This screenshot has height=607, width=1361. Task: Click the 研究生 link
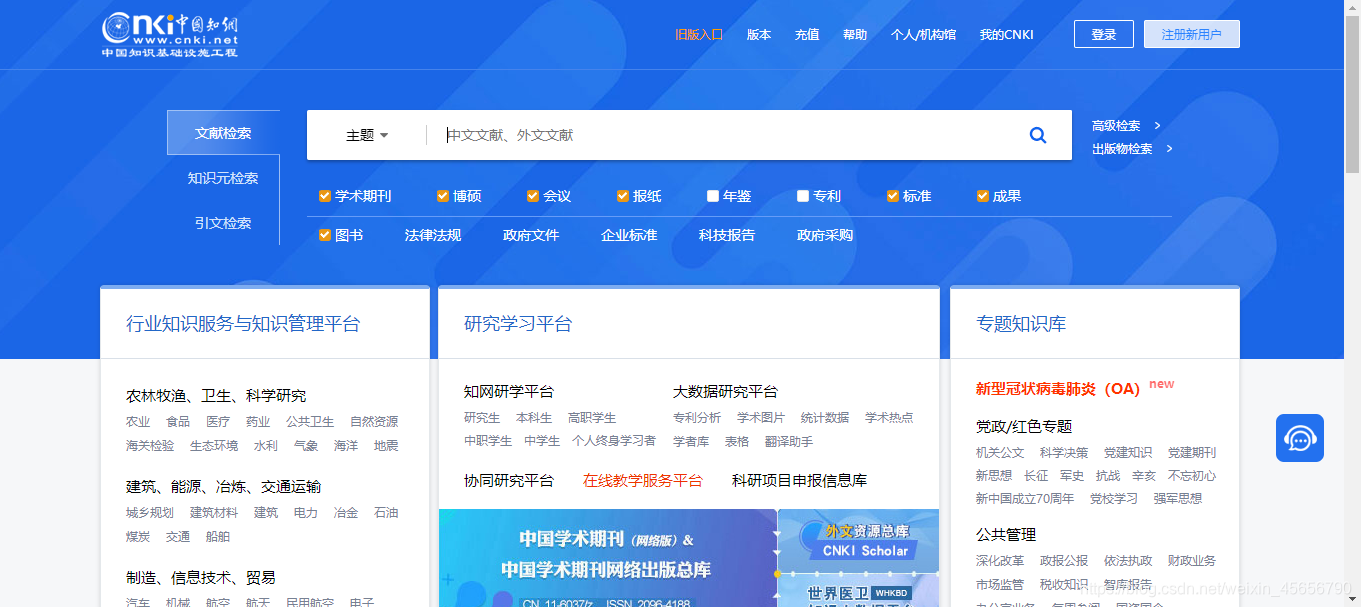[x=482, y=417]
